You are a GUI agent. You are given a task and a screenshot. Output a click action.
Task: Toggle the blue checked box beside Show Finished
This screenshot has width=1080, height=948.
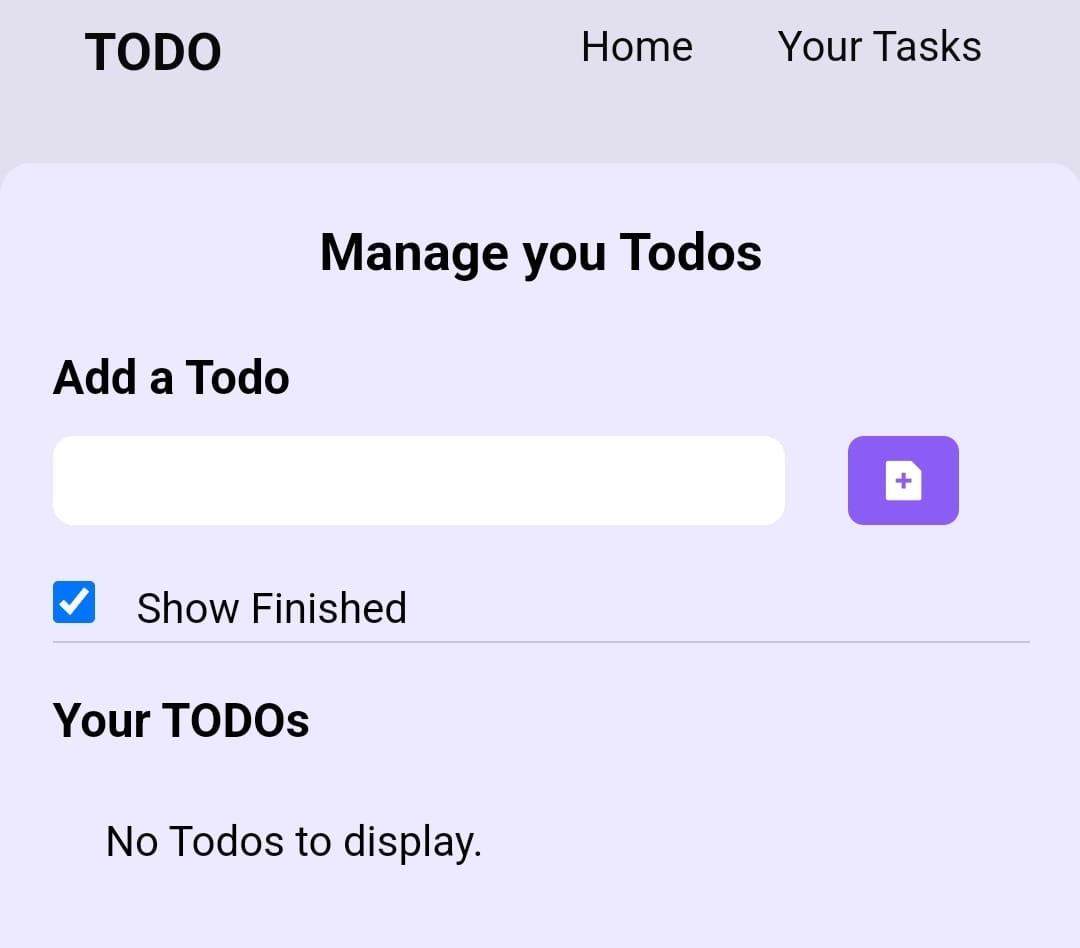point(74,603)
